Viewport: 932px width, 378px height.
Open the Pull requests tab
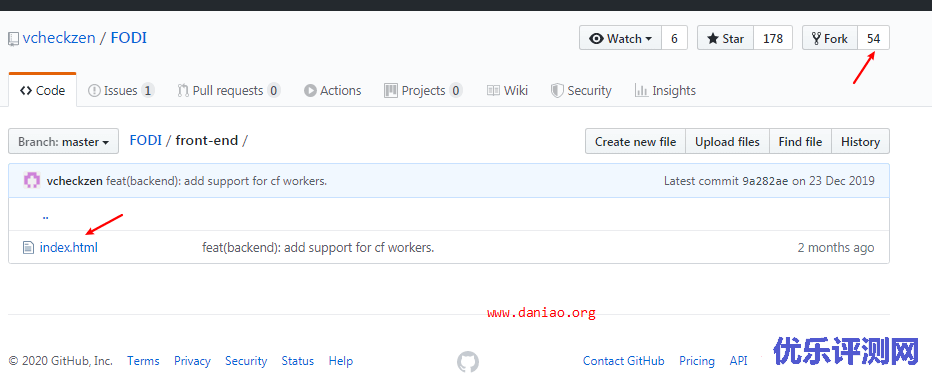[x=229, y=90]
